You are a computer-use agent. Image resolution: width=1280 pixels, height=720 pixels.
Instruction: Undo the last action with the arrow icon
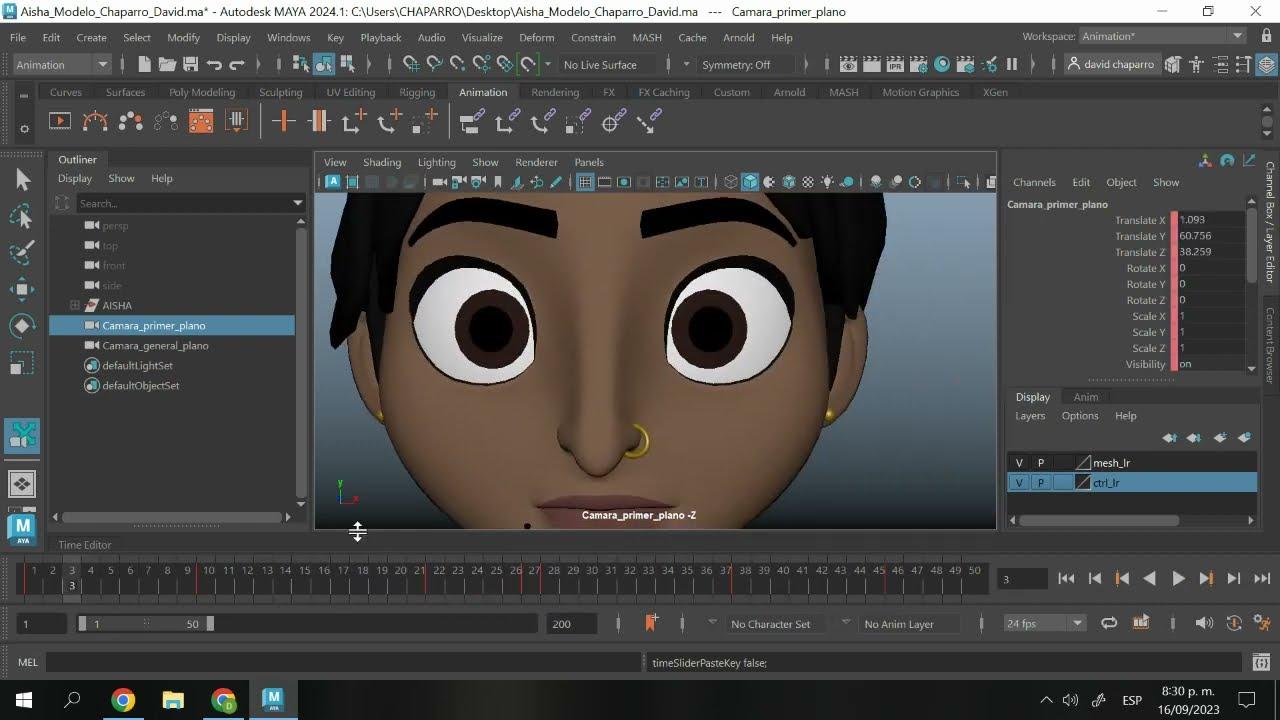[x=214, y=64]
